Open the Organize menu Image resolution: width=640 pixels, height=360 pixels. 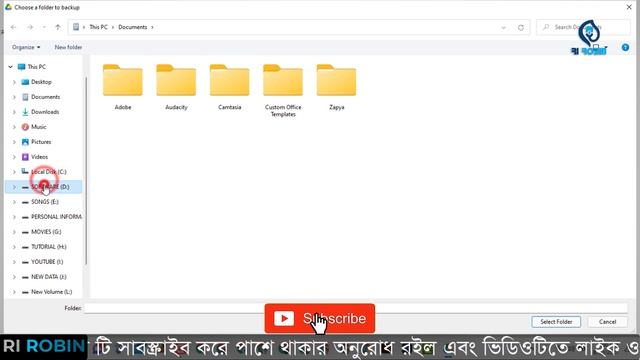pos(26,47)
